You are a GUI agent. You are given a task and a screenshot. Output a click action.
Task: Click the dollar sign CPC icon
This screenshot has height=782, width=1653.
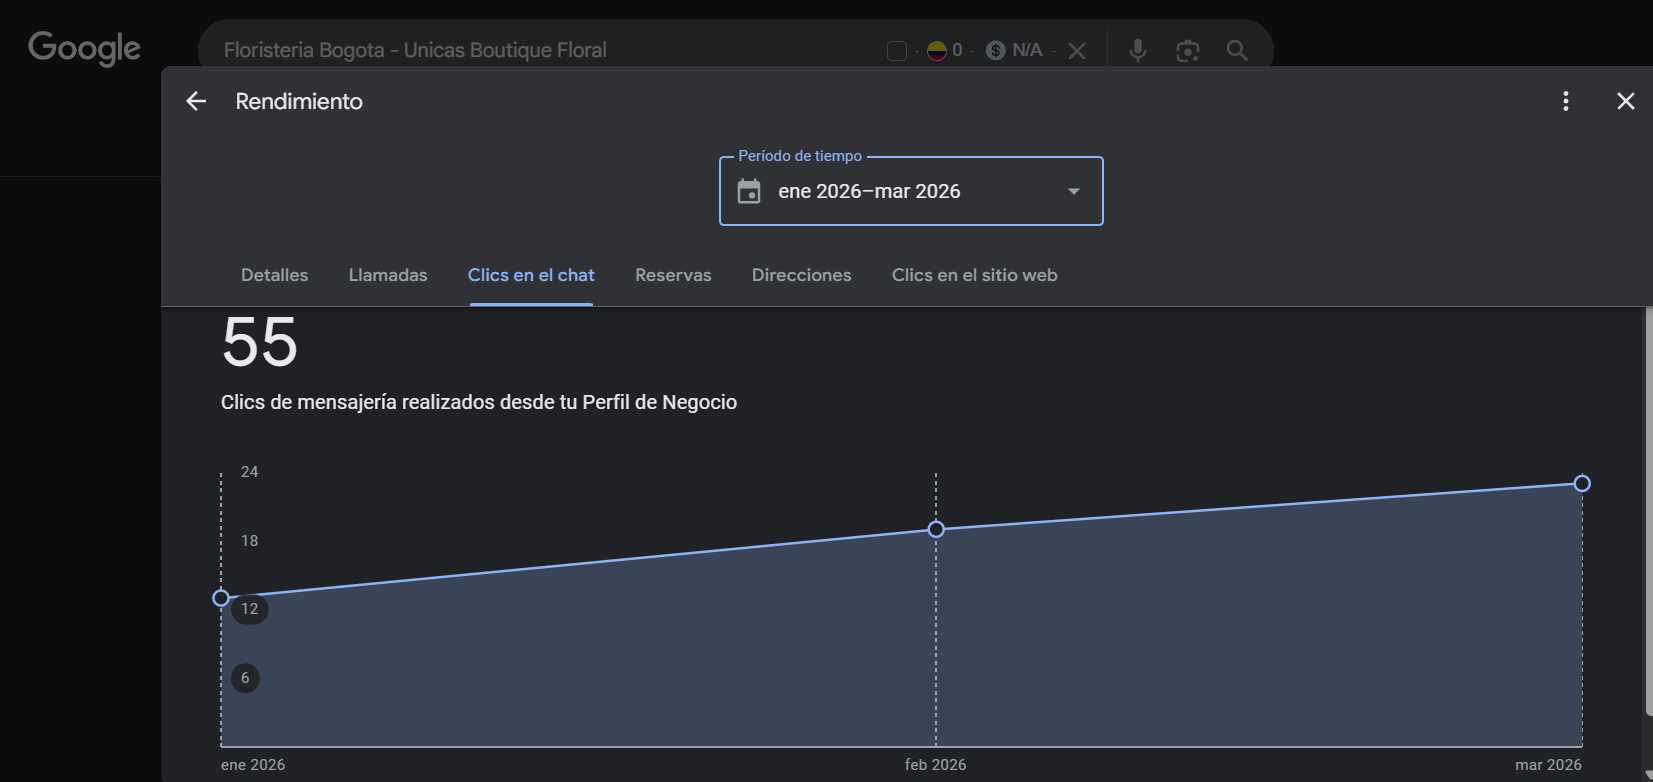(x=995, y=50)
